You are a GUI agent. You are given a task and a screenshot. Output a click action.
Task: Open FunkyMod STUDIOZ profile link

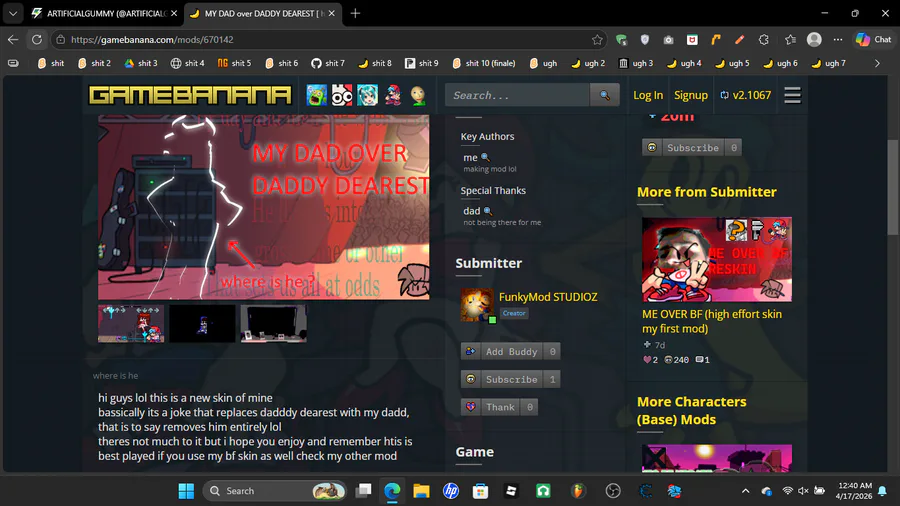pos(548,297)
